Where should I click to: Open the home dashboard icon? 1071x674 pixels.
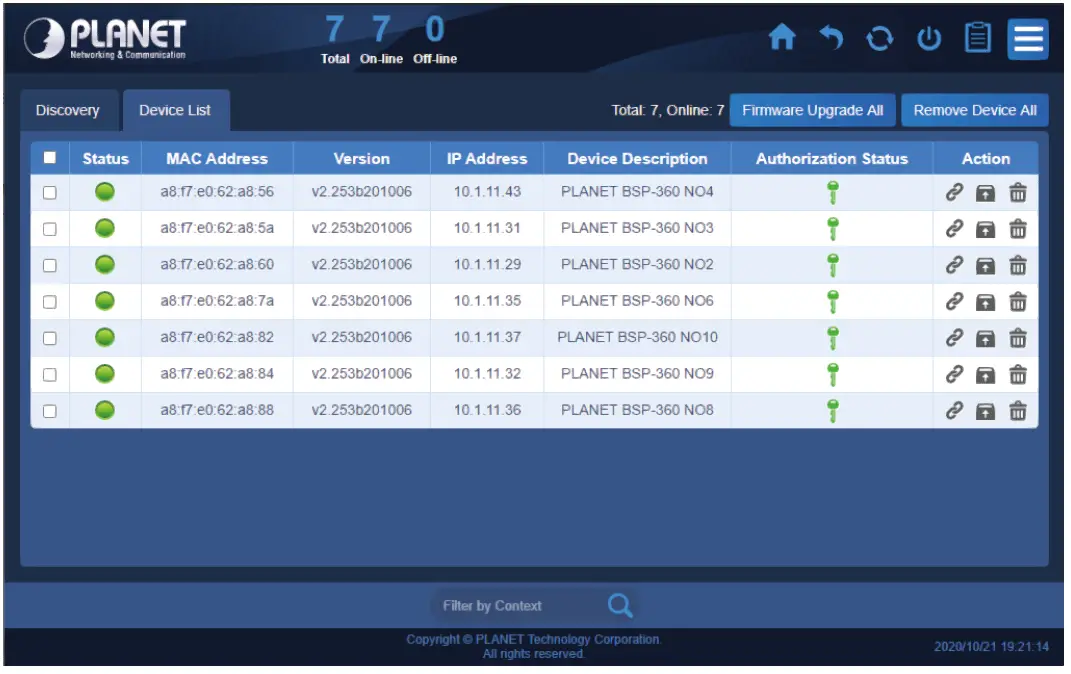[x=784, y=38]
